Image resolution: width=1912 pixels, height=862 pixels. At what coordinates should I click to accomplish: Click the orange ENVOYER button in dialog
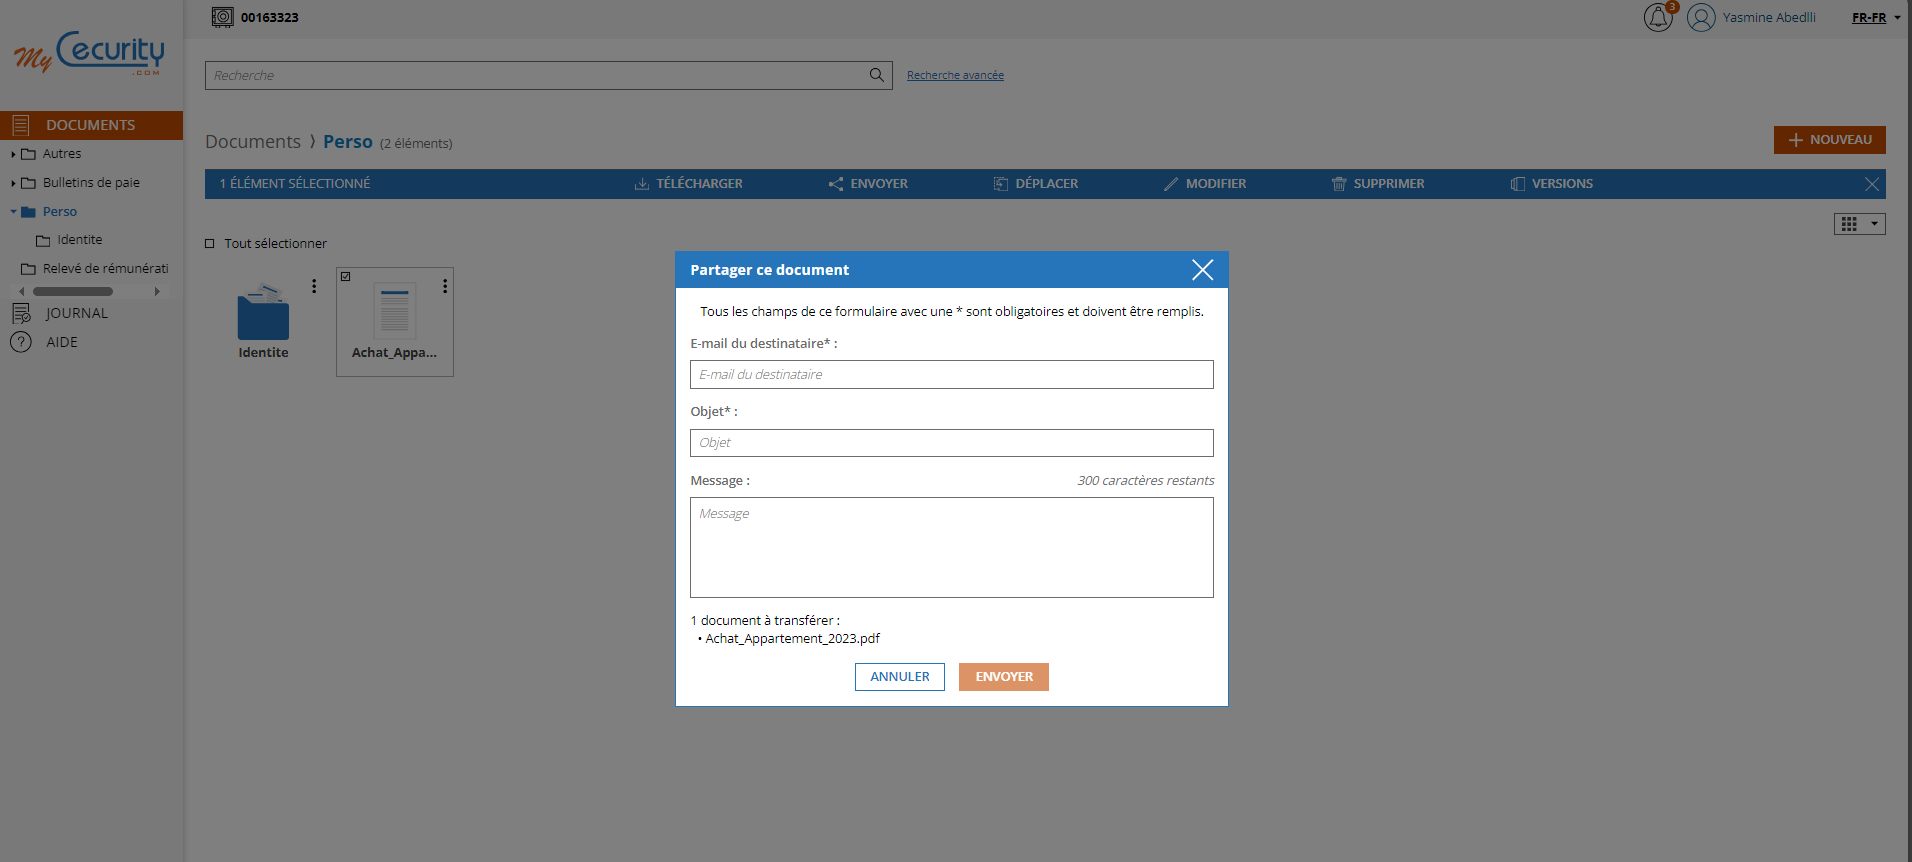1004,677
